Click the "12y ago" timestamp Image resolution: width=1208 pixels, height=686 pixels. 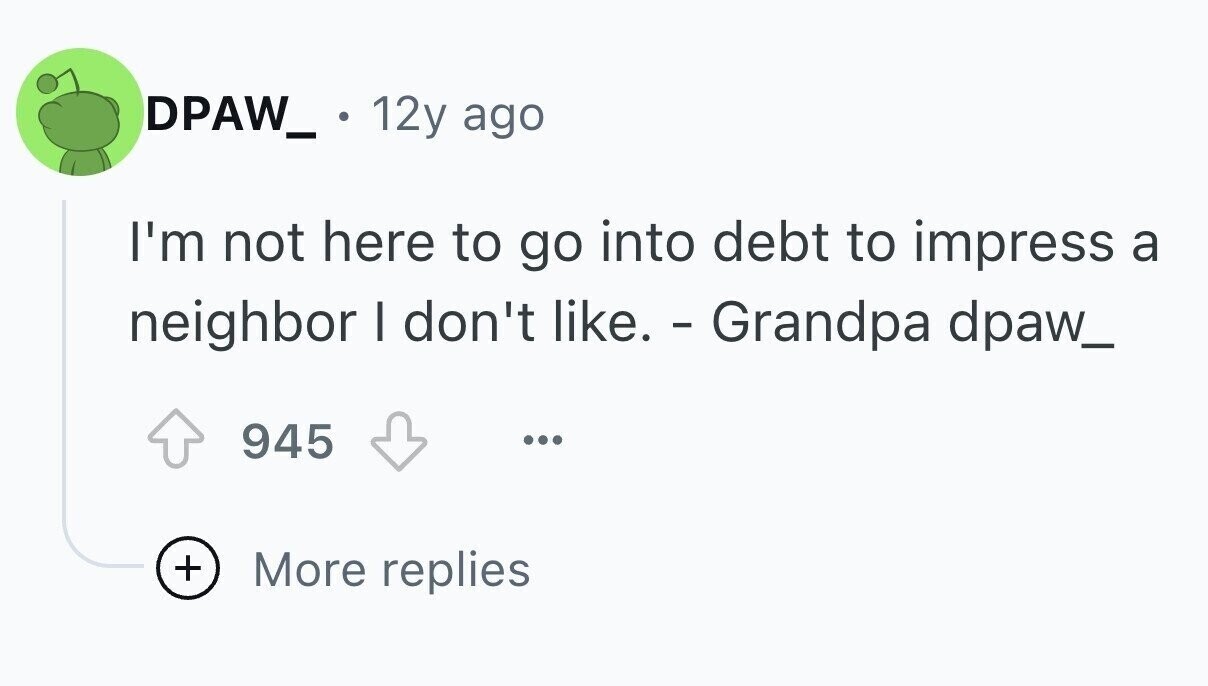(x=458, y=116)
